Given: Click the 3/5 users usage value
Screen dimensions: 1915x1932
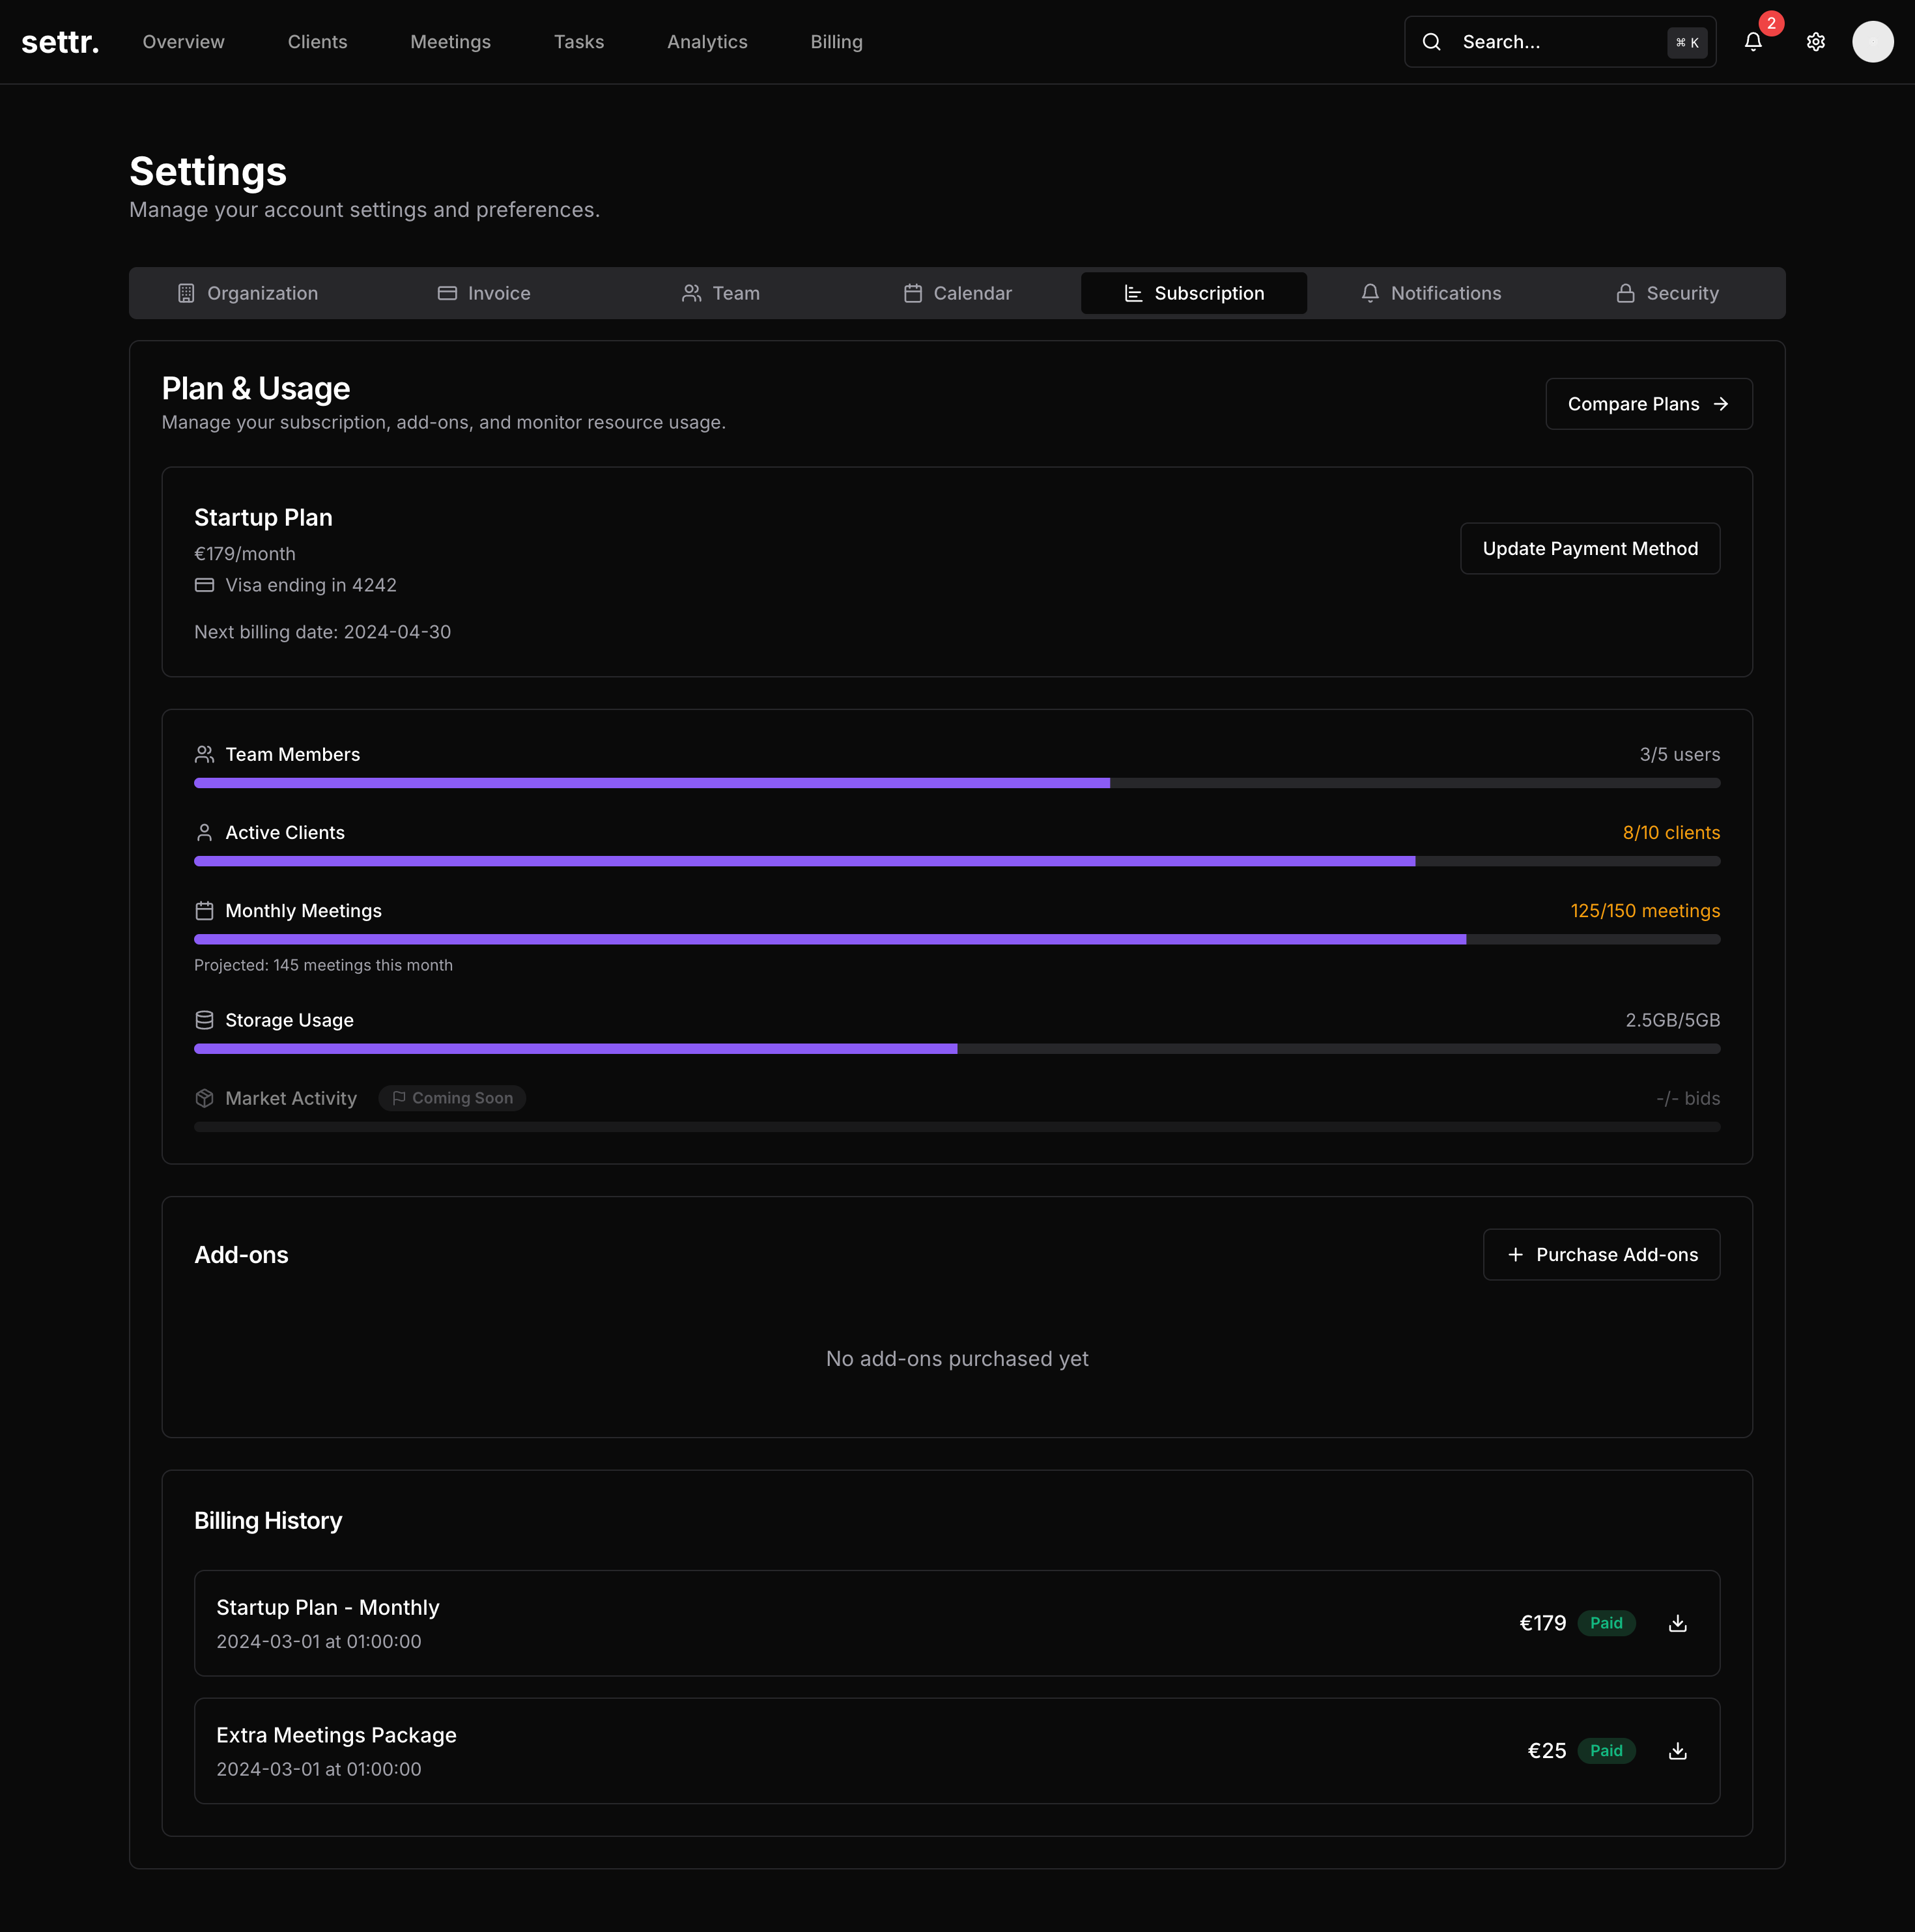Looking at the screenshot, I should (1679, 754).
